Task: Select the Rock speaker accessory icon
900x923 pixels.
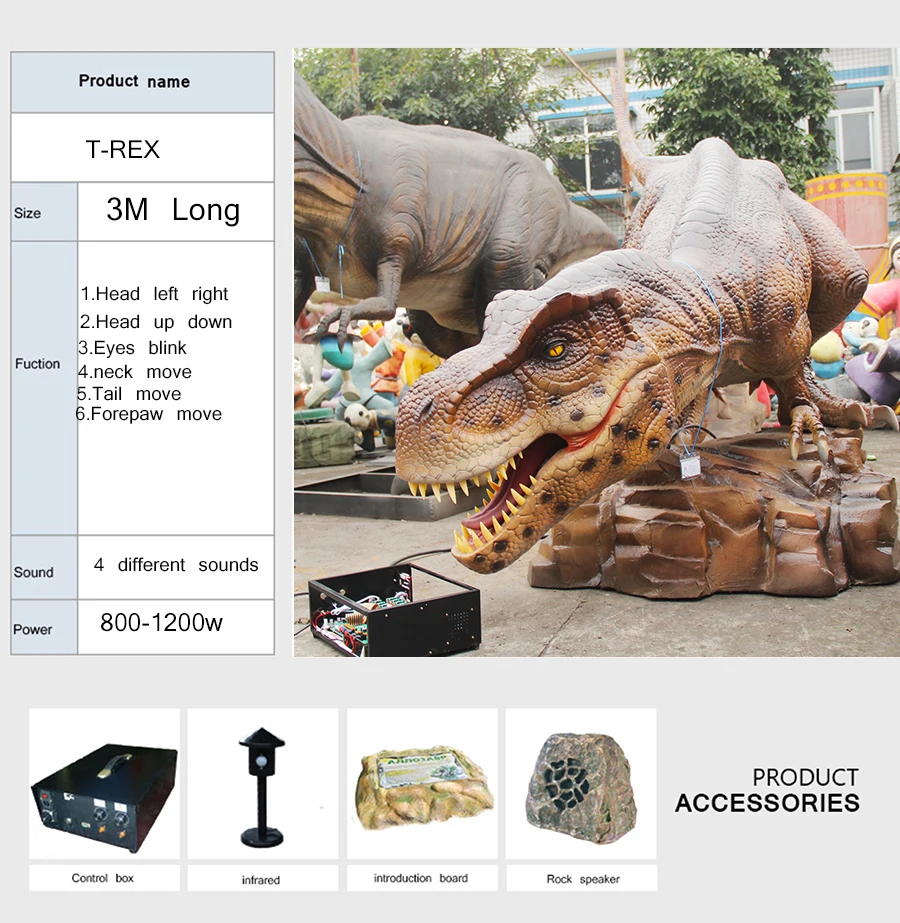Action: point(581,785)
